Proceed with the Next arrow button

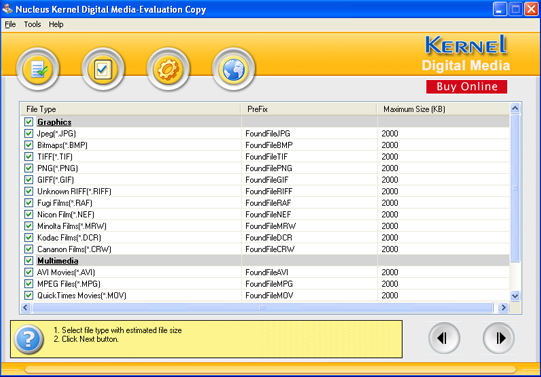[x=499, y=338]
